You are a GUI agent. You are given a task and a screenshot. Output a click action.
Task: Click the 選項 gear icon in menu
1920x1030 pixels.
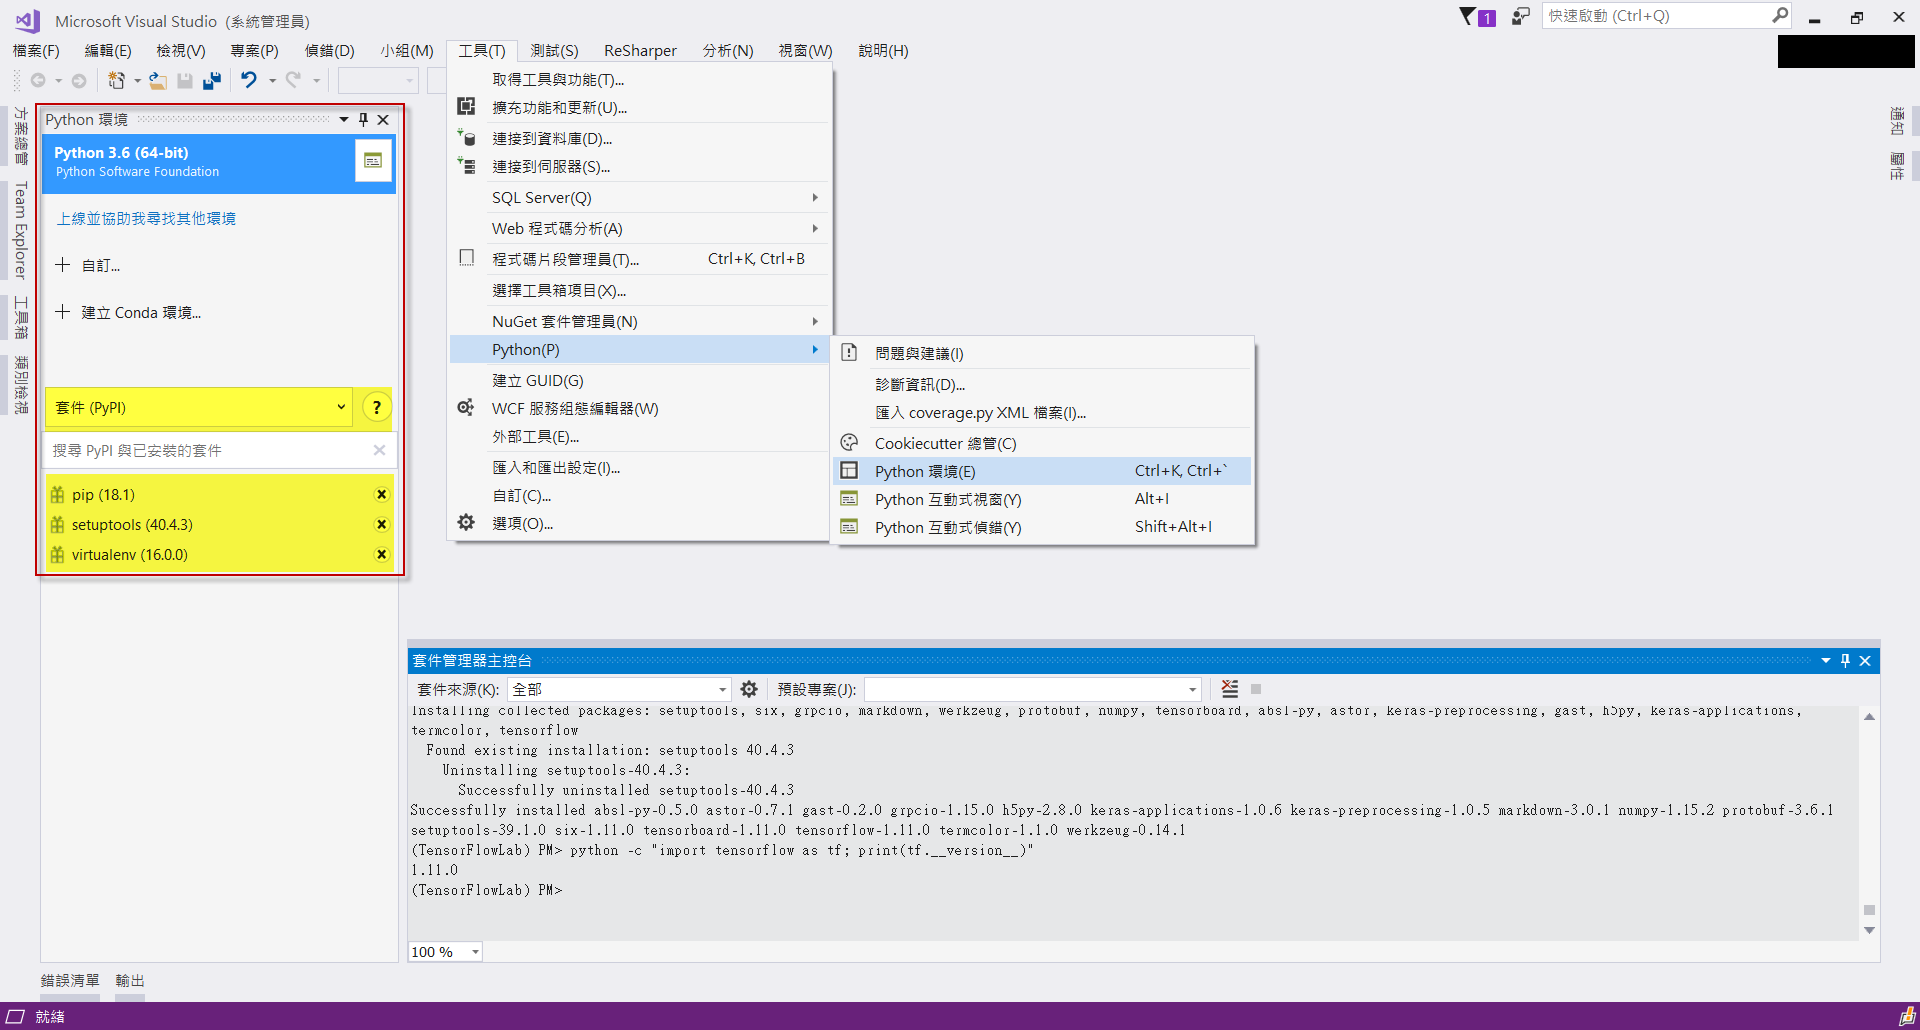tap(466, 522)
